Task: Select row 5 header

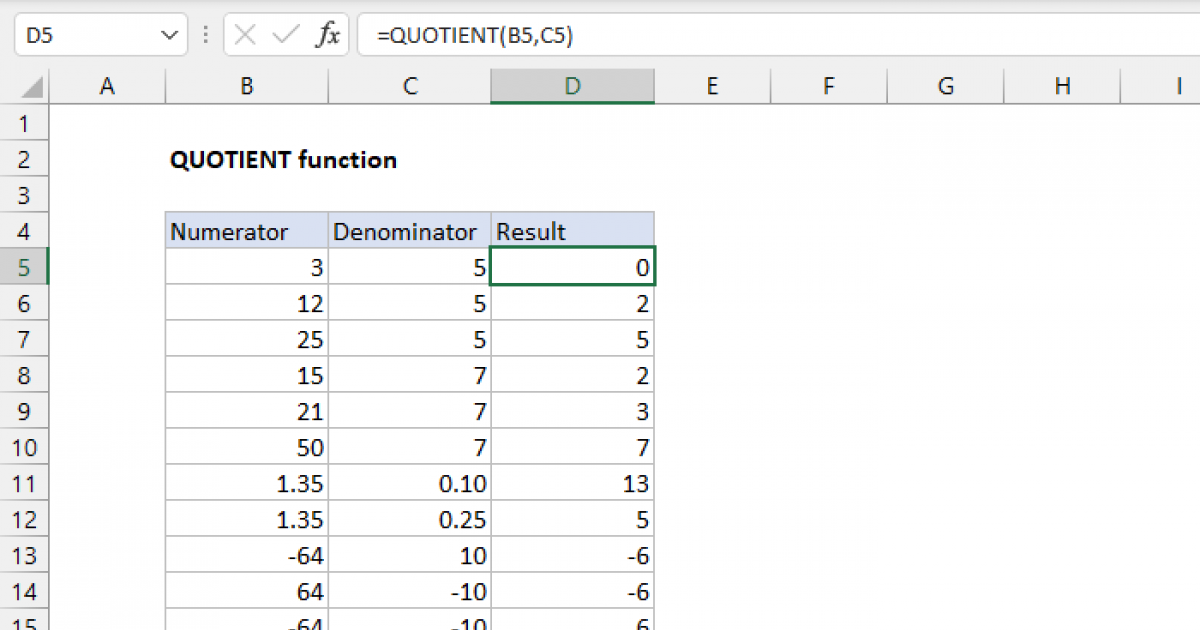Action: tap(25, 268)
